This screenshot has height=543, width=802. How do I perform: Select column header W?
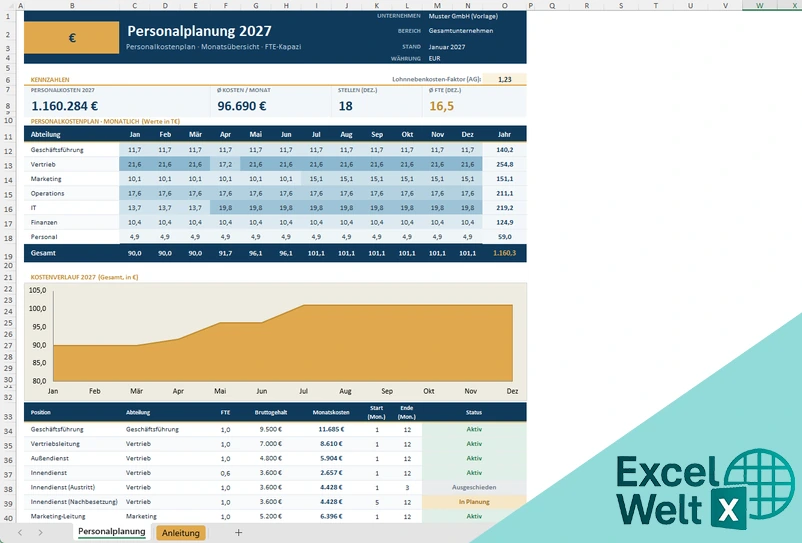[760, 5]
